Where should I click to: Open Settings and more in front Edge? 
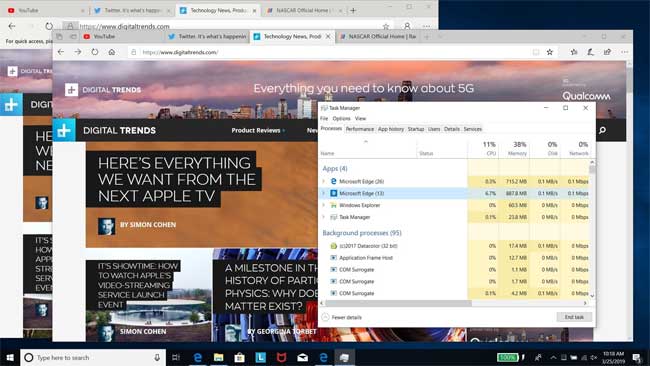pyautogui.click(x=625, y=52)
